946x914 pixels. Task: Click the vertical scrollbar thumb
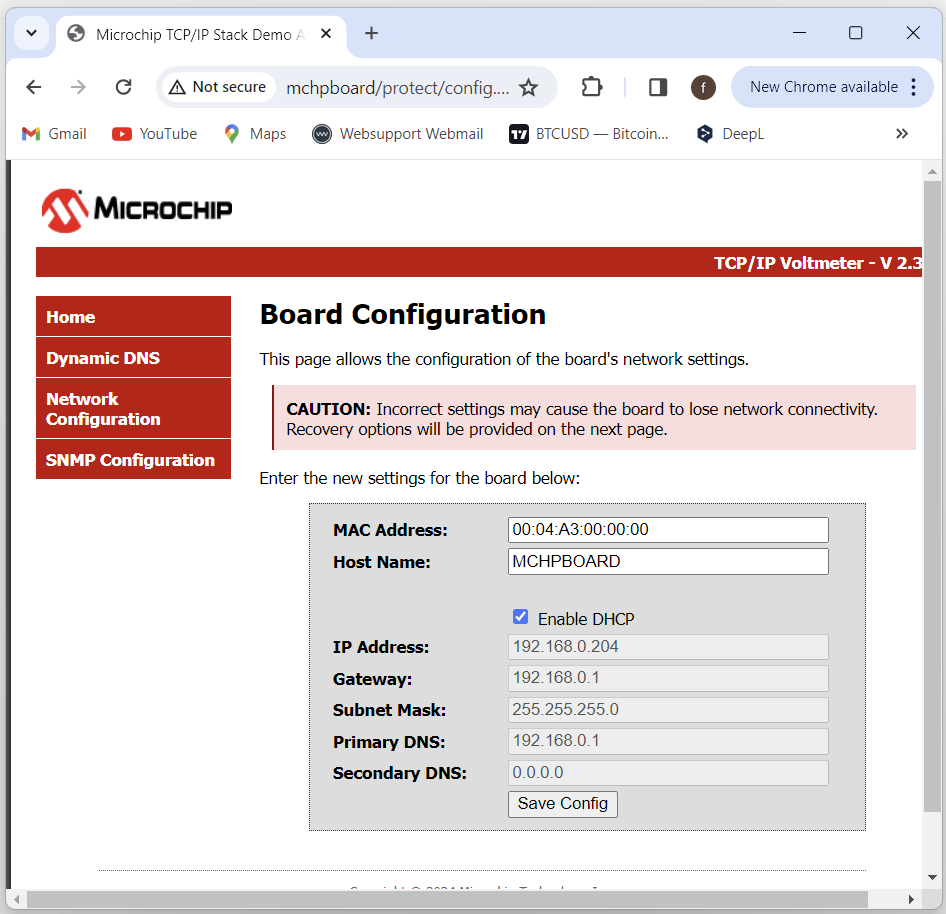[x=932, y=495]
